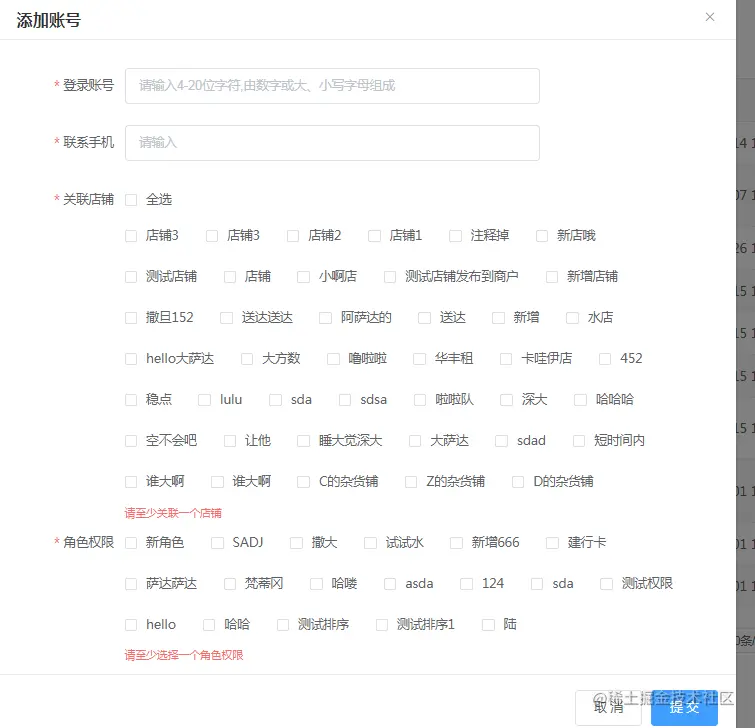
Task: Tick the 卡哇伊店 checkbox
Action: point(506,359)
